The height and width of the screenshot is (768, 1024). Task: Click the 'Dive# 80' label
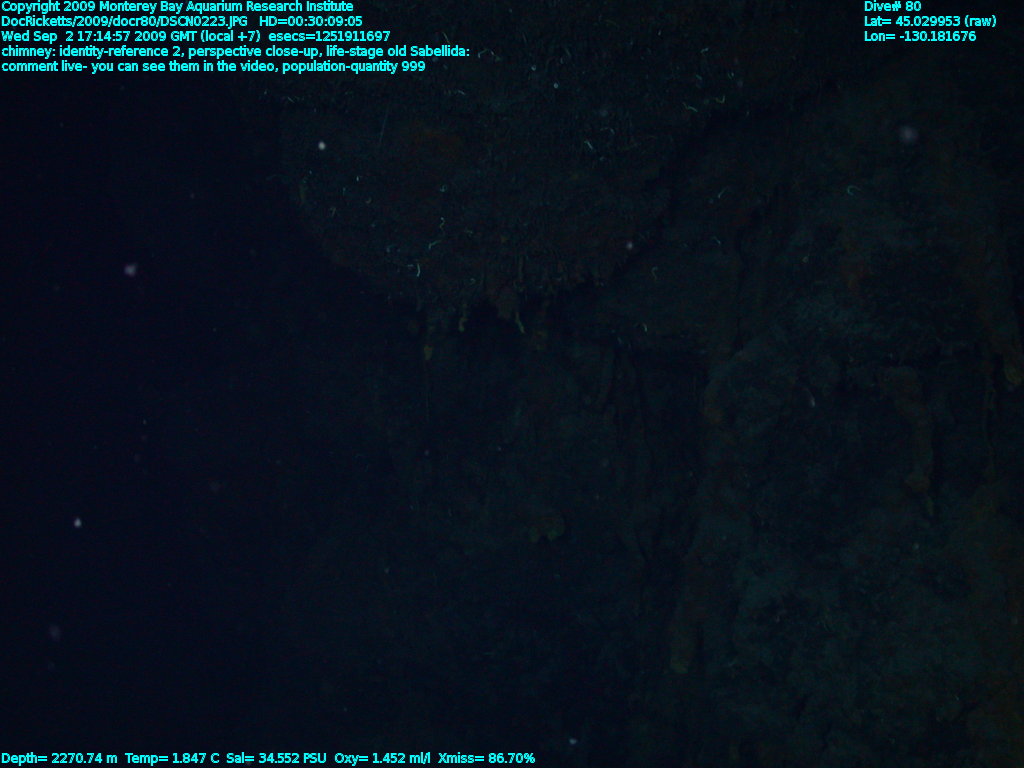892,7
